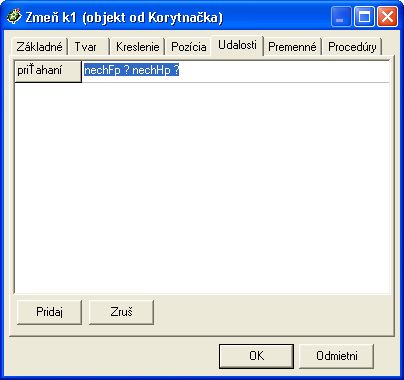Viewport: 404px width, 380px height.
Task: Click the Zruš button
Action: tap(121, 312)
